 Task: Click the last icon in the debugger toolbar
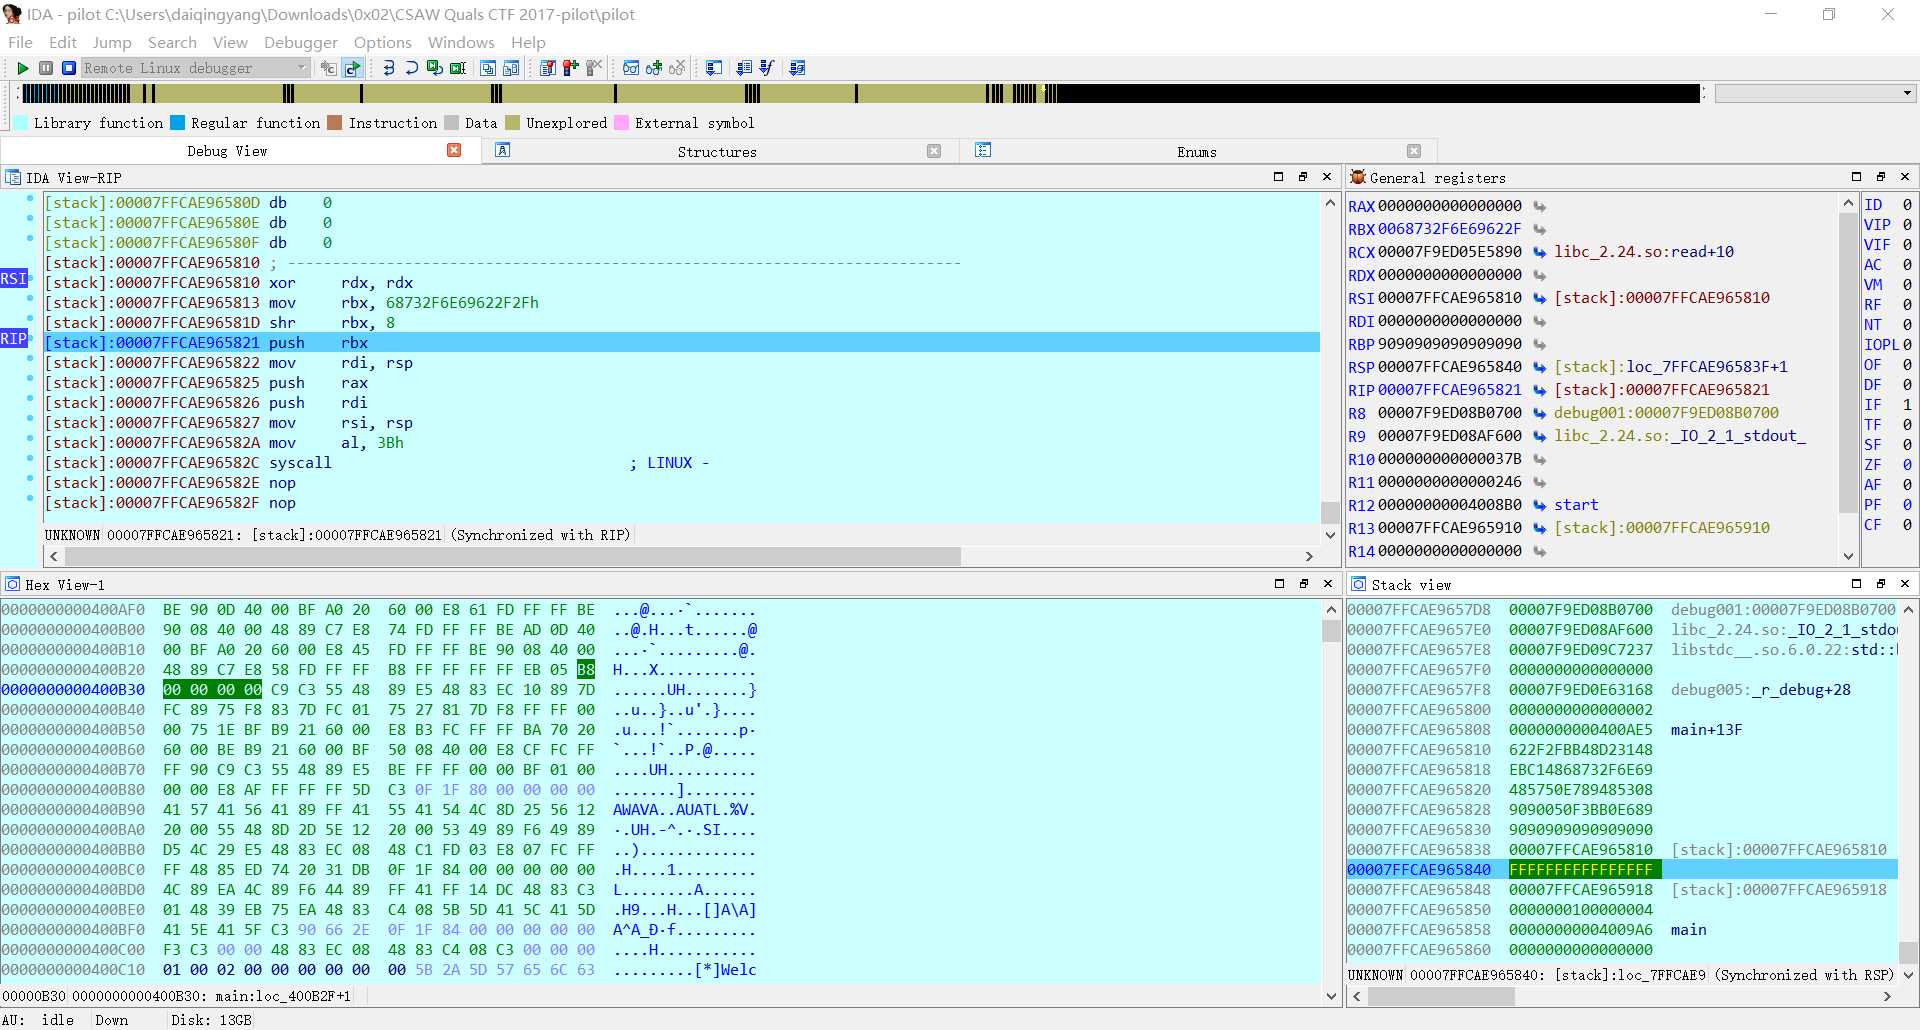click(x=797, y=68)
